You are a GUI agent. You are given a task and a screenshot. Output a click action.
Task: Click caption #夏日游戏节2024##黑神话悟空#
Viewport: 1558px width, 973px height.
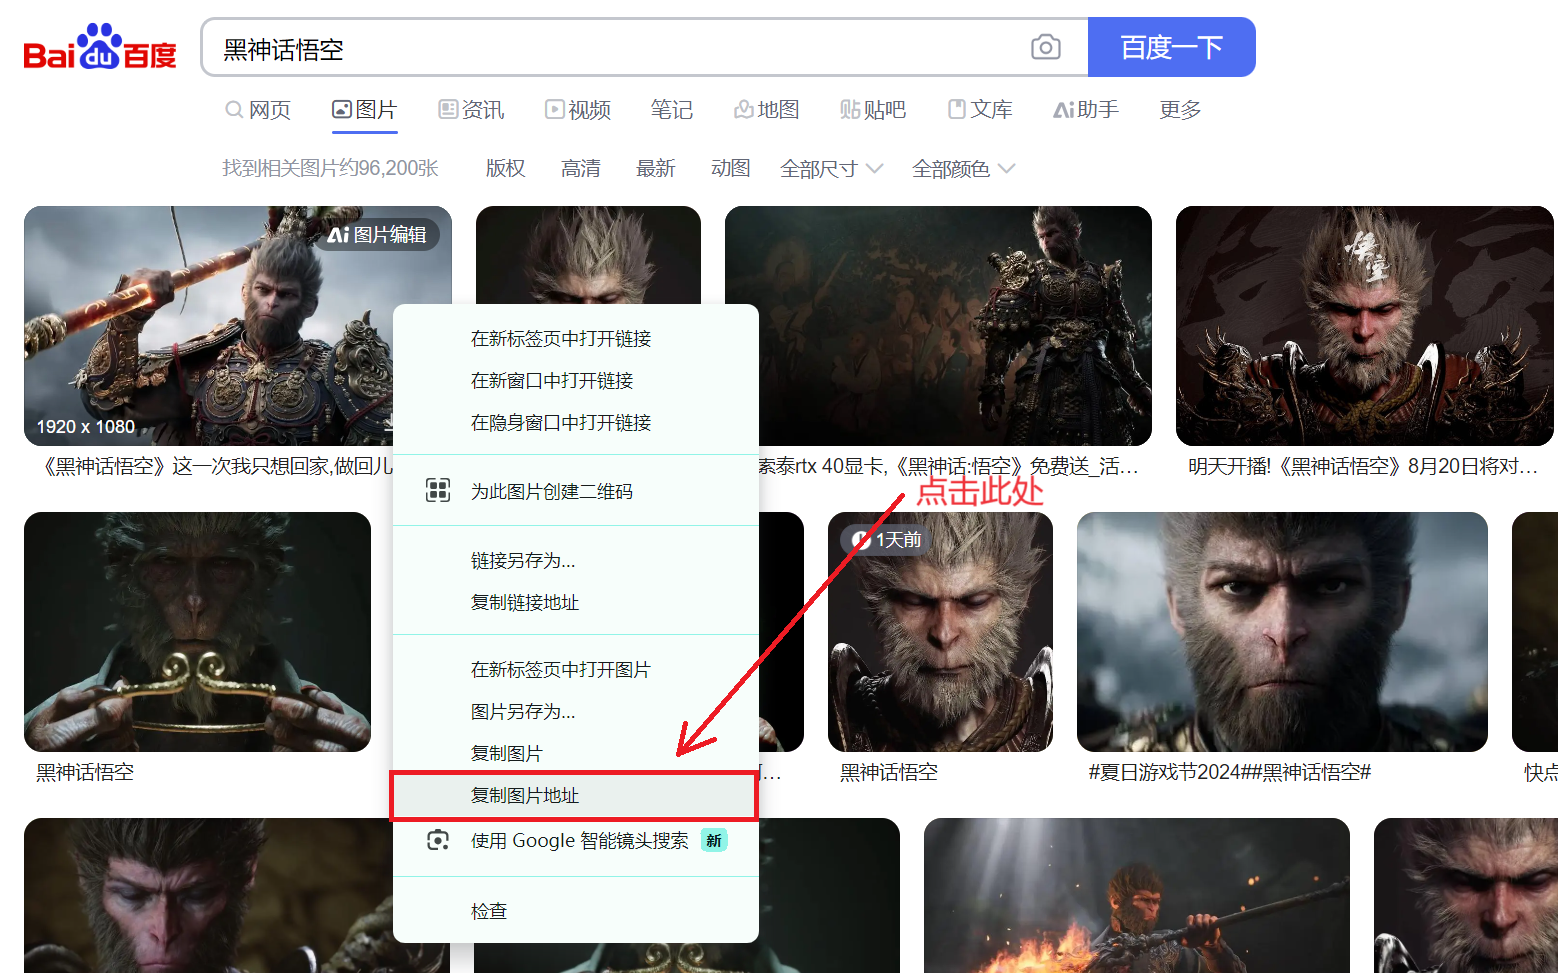(x=1230, y=773)
